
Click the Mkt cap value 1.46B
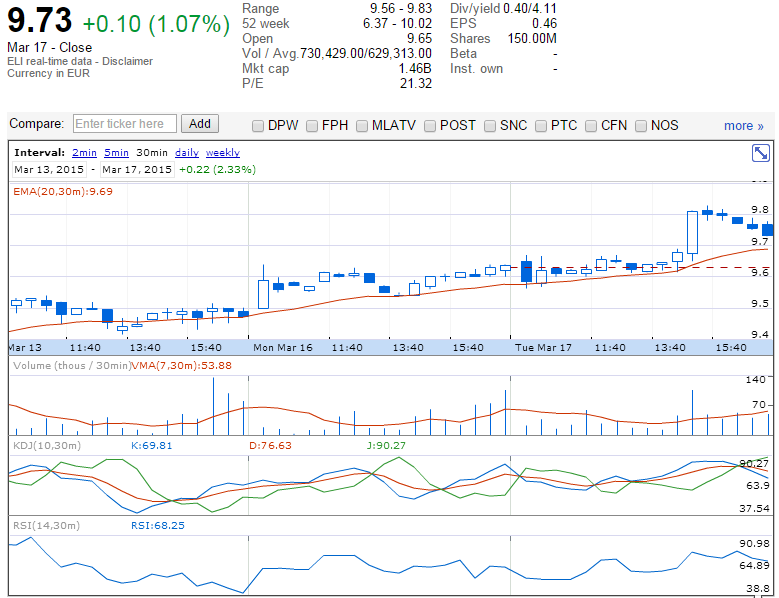point(415,69)
